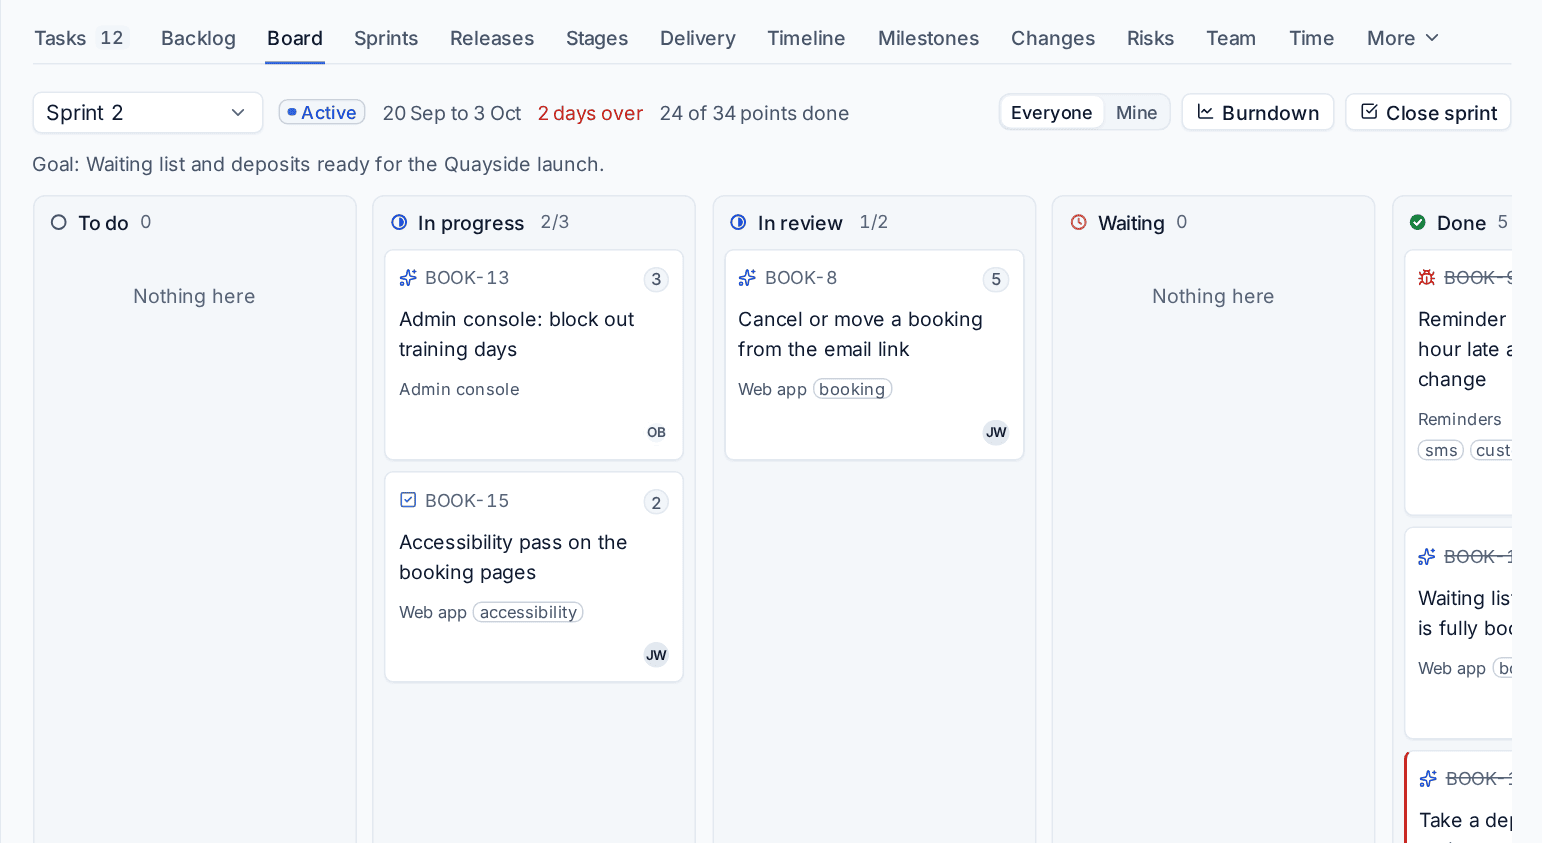This screenshot has width=1542, height=843.
Task: Click the 2 points badge on BOOK-15
Action: point(656,503)
